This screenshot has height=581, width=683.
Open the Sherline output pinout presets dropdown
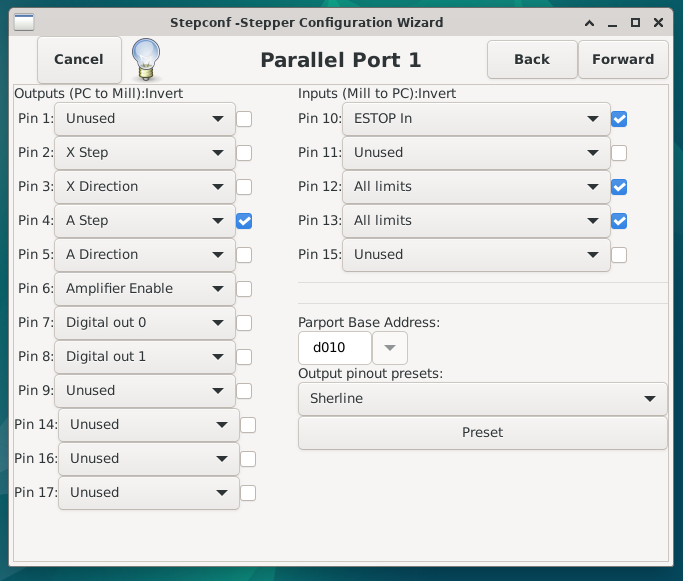tap(483, 399)
